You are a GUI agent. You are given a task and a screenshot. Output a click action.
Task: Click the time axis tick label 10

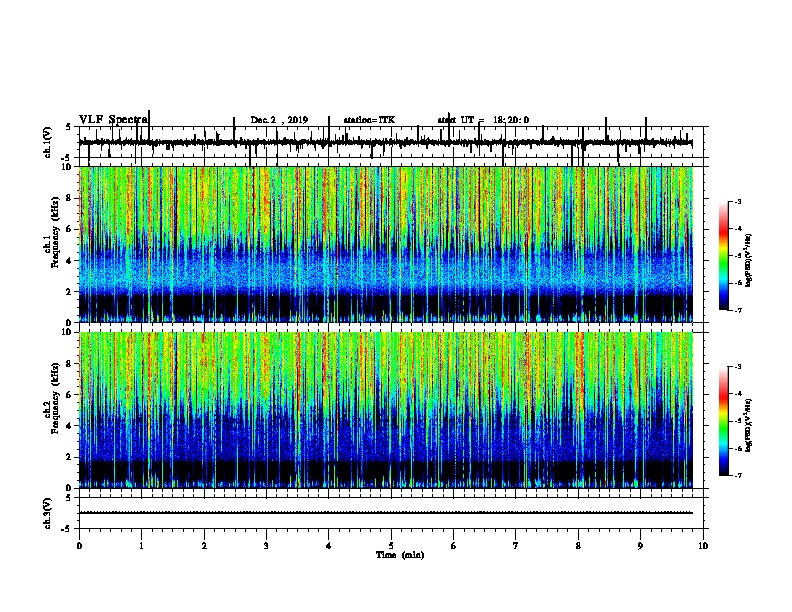coord(703,546)
